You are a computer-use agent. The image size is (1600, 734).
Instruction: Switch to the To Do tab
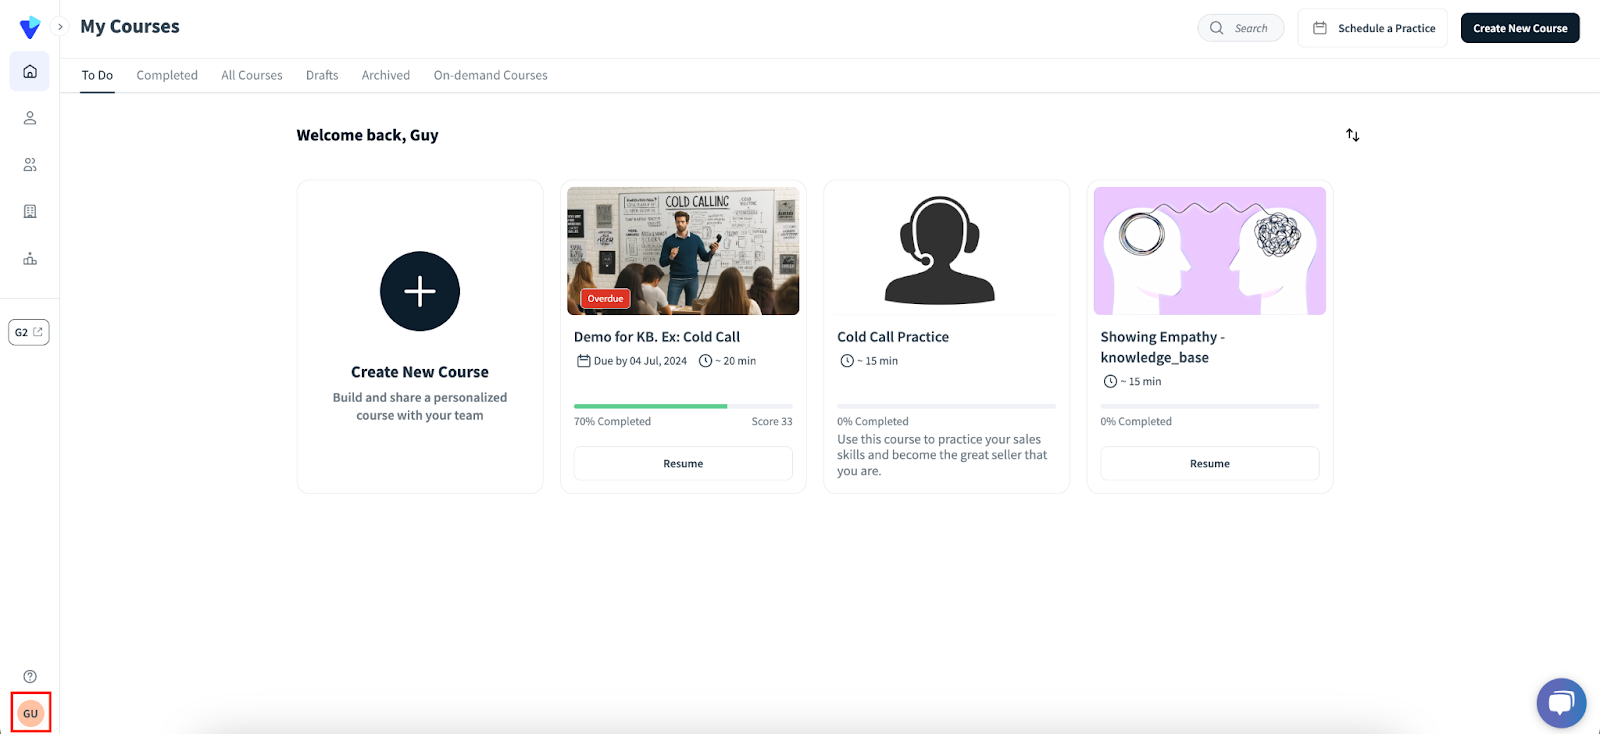coord(97,75)
